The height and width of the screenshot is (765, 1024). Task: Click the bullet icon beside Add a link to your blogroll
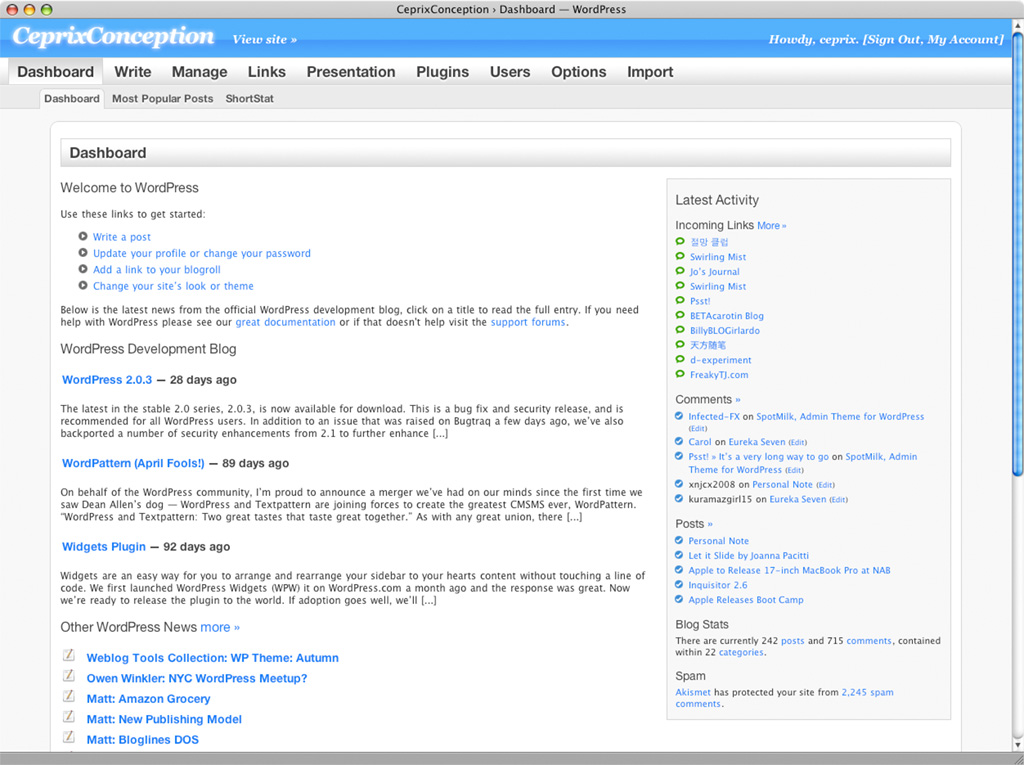(83, 269)
